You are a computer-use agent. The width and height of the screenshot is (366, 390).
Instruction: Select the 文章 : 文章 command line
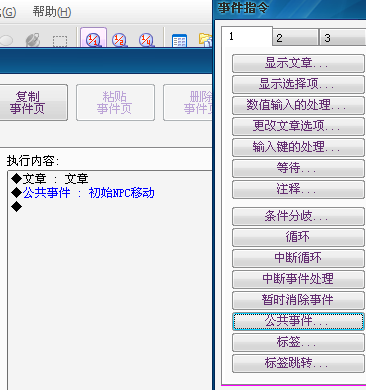(x=50, y=179)
